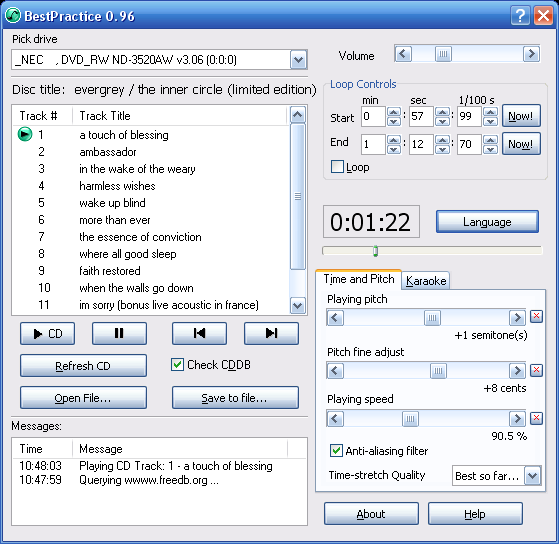Switch to the Karaoke tab
The width and height of the screenshot is (559, 544).
pos(426,281)
